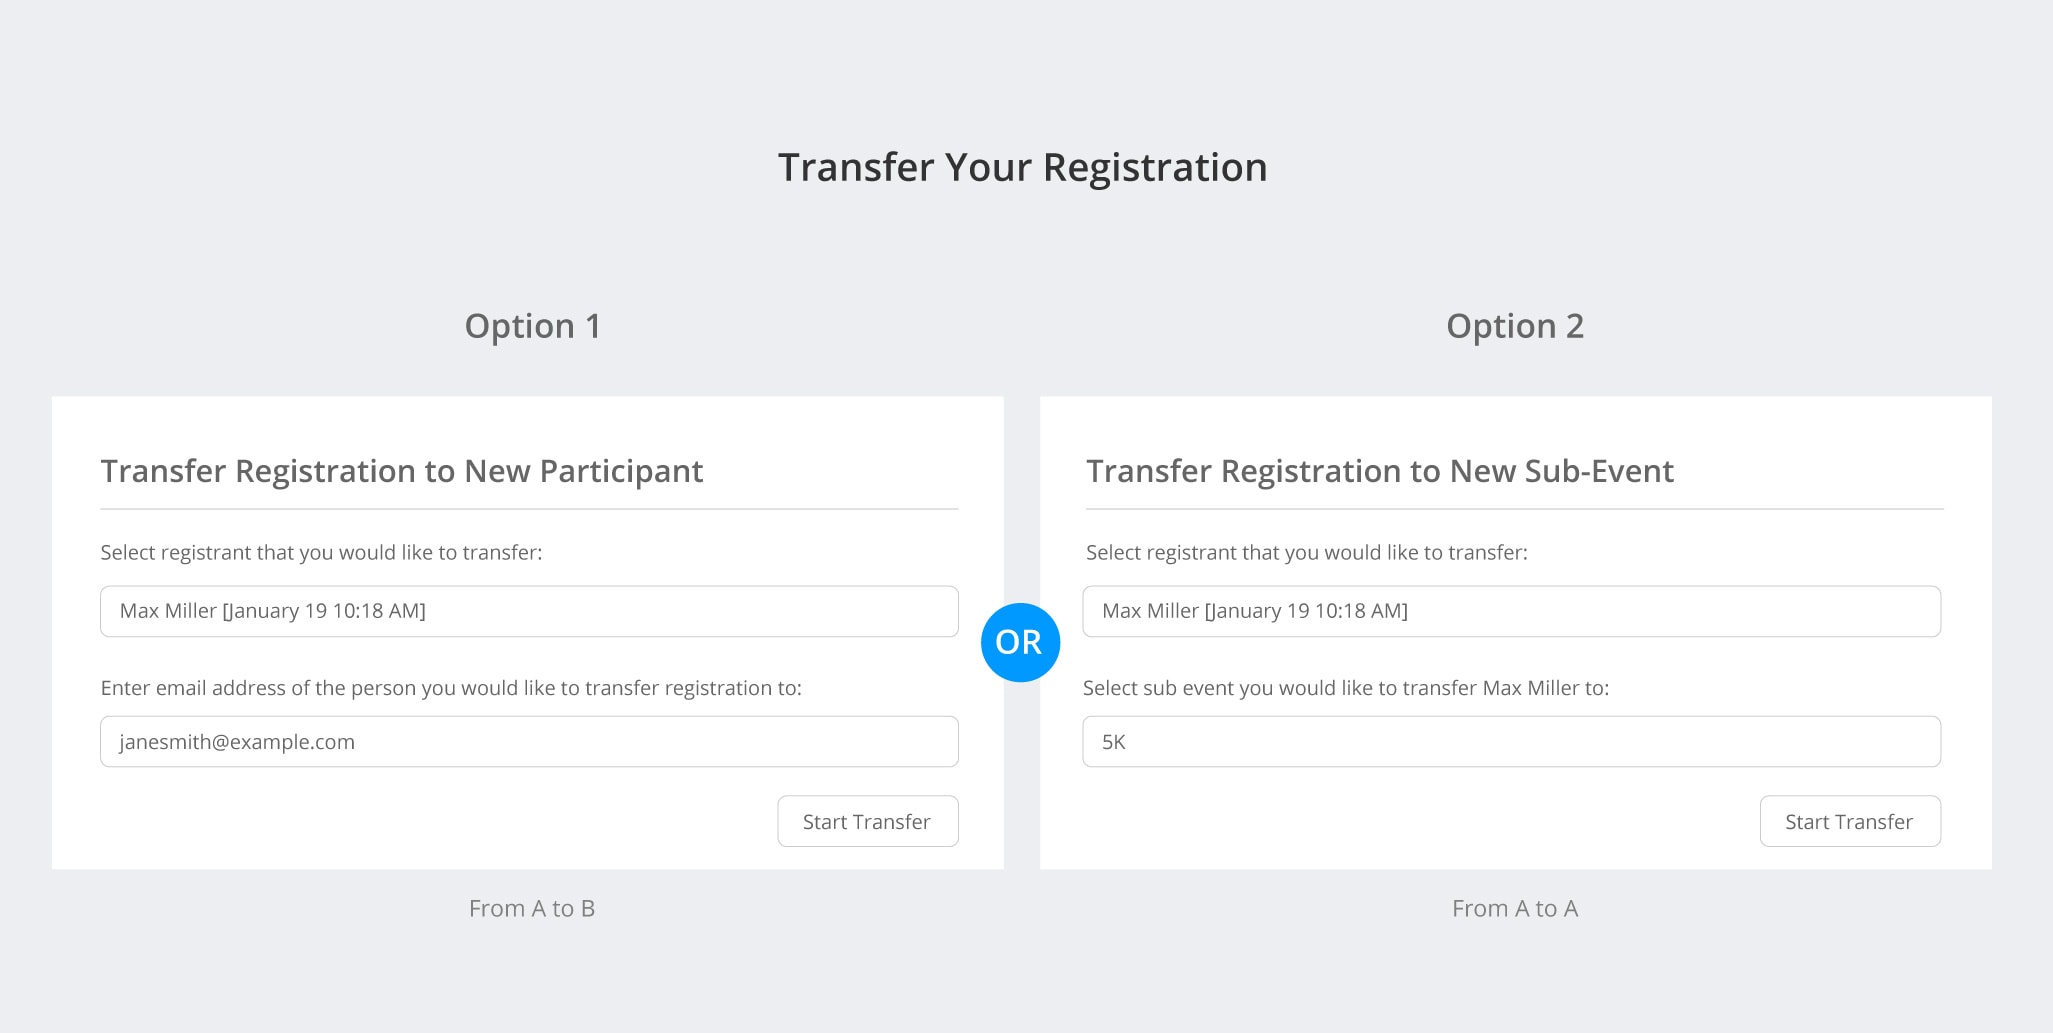This screenshot has height=1033, width=2053.
Task: Click the From A to B caption
Action: pos(532,908)
